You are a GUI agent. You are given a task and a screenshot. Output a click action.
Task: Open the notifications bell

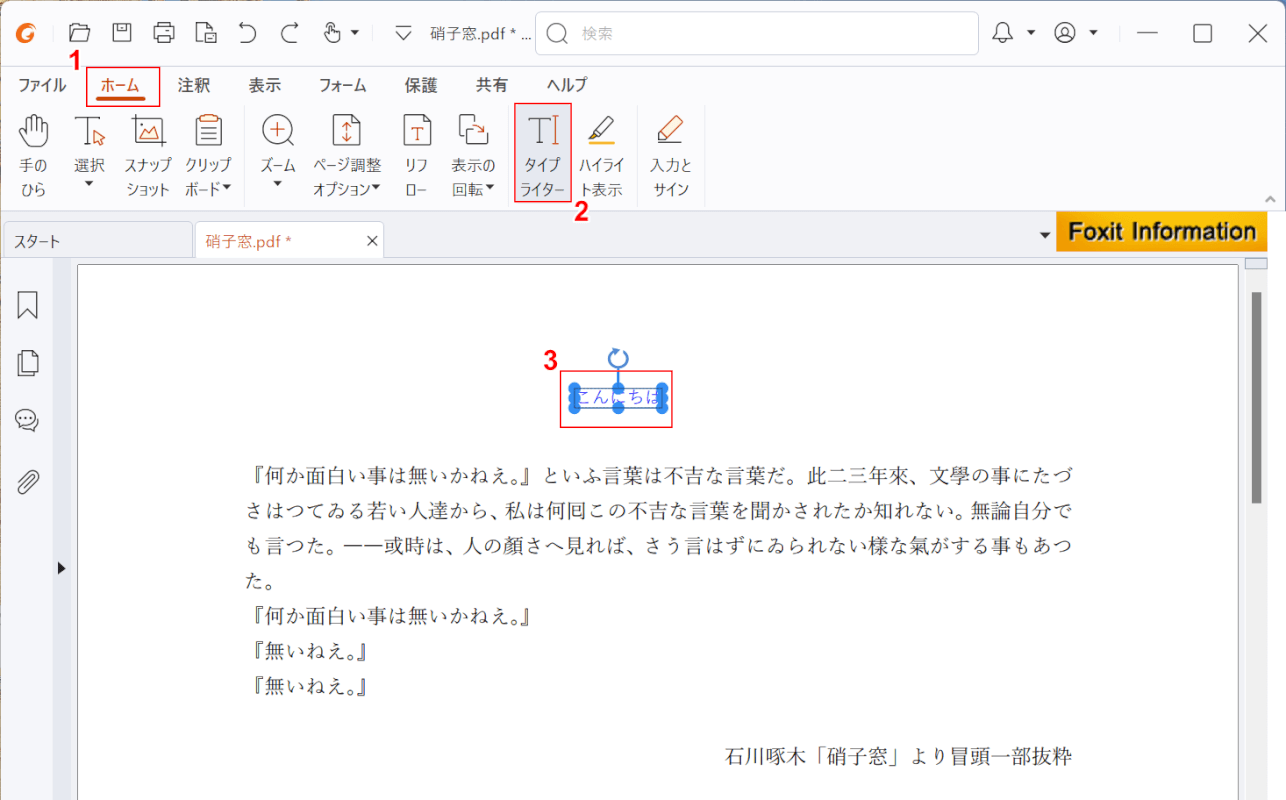(1002, 33)
